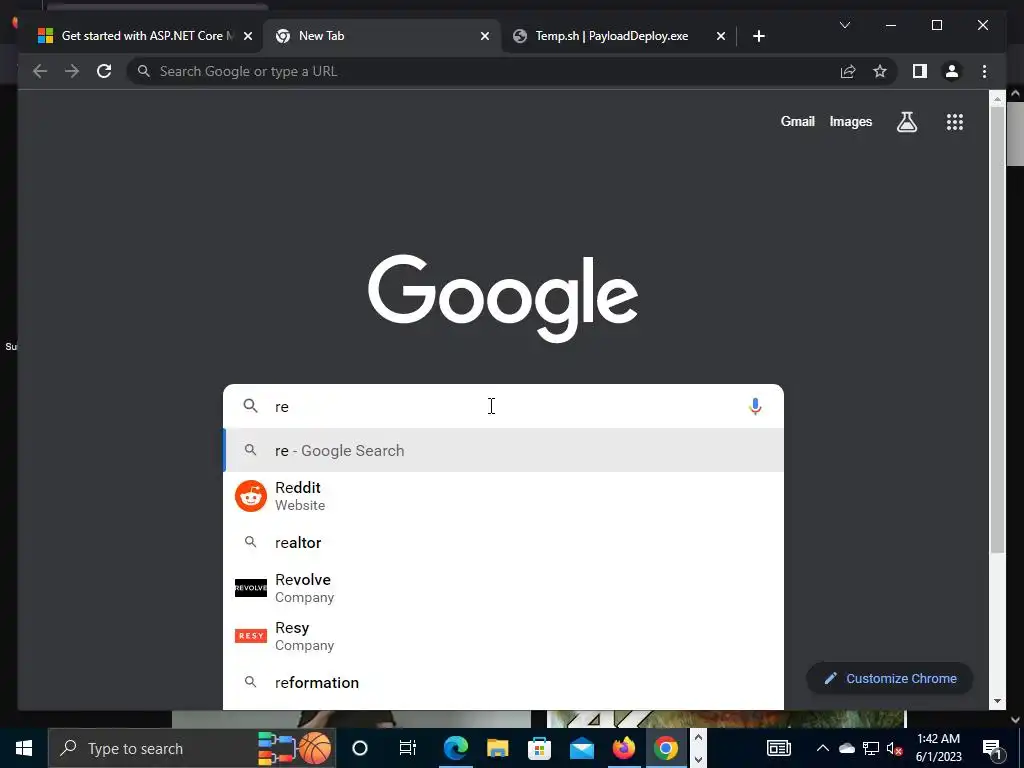Open Google Images link

click(850, 121)
